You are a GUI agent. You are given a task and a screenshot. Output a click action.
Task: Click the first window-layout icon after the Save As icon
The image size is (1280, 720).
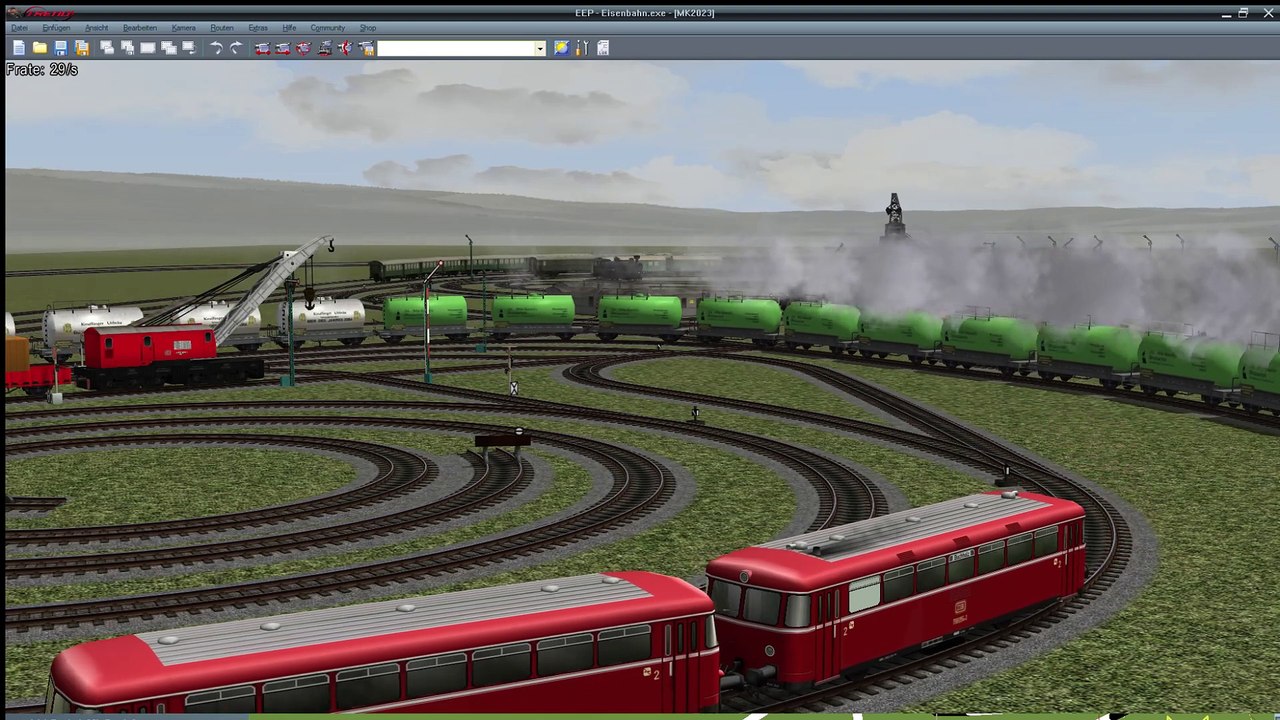tap(107, 48)
